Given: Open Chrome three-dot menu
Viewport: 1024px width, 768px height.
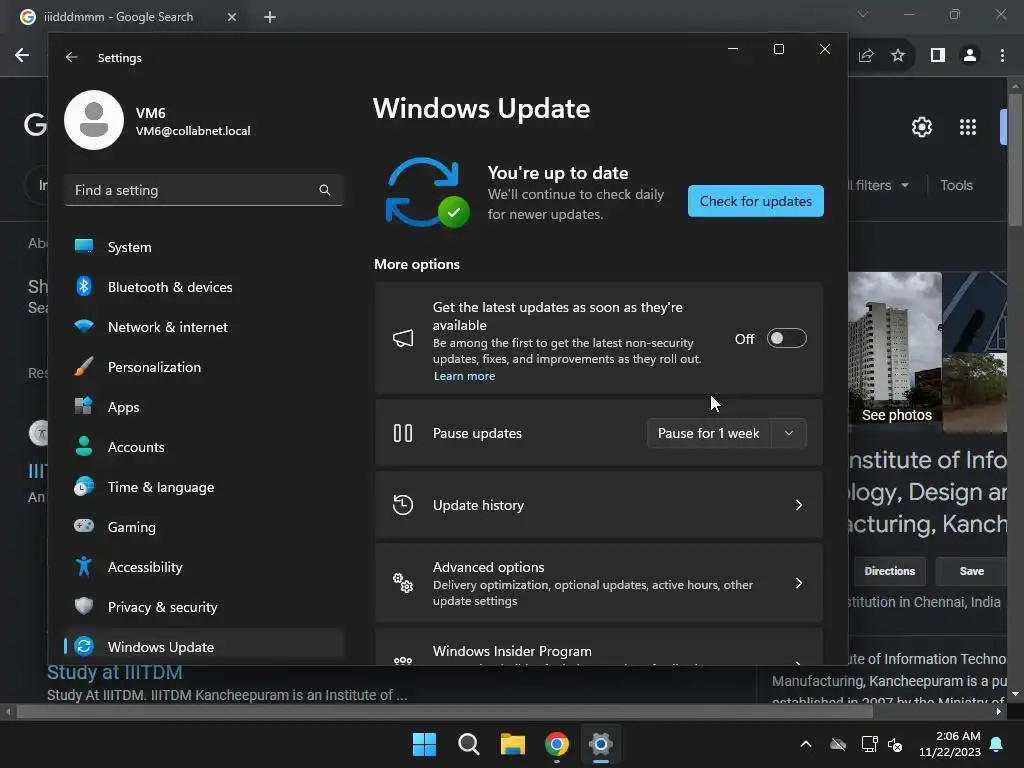Looking at the screenshot, I should coord(1002,56).
